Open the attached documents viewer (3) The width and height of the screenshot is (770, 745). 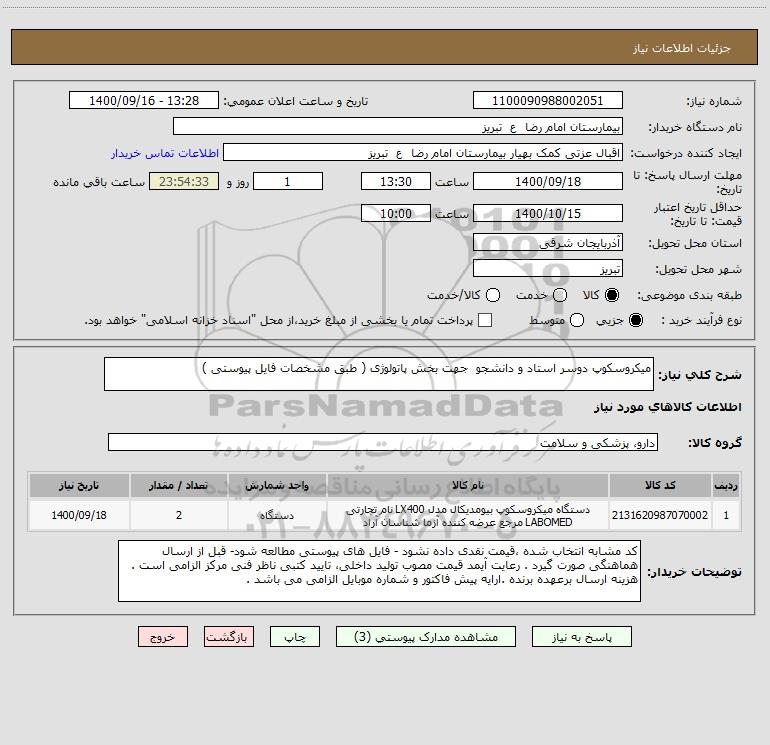point(426,637)
